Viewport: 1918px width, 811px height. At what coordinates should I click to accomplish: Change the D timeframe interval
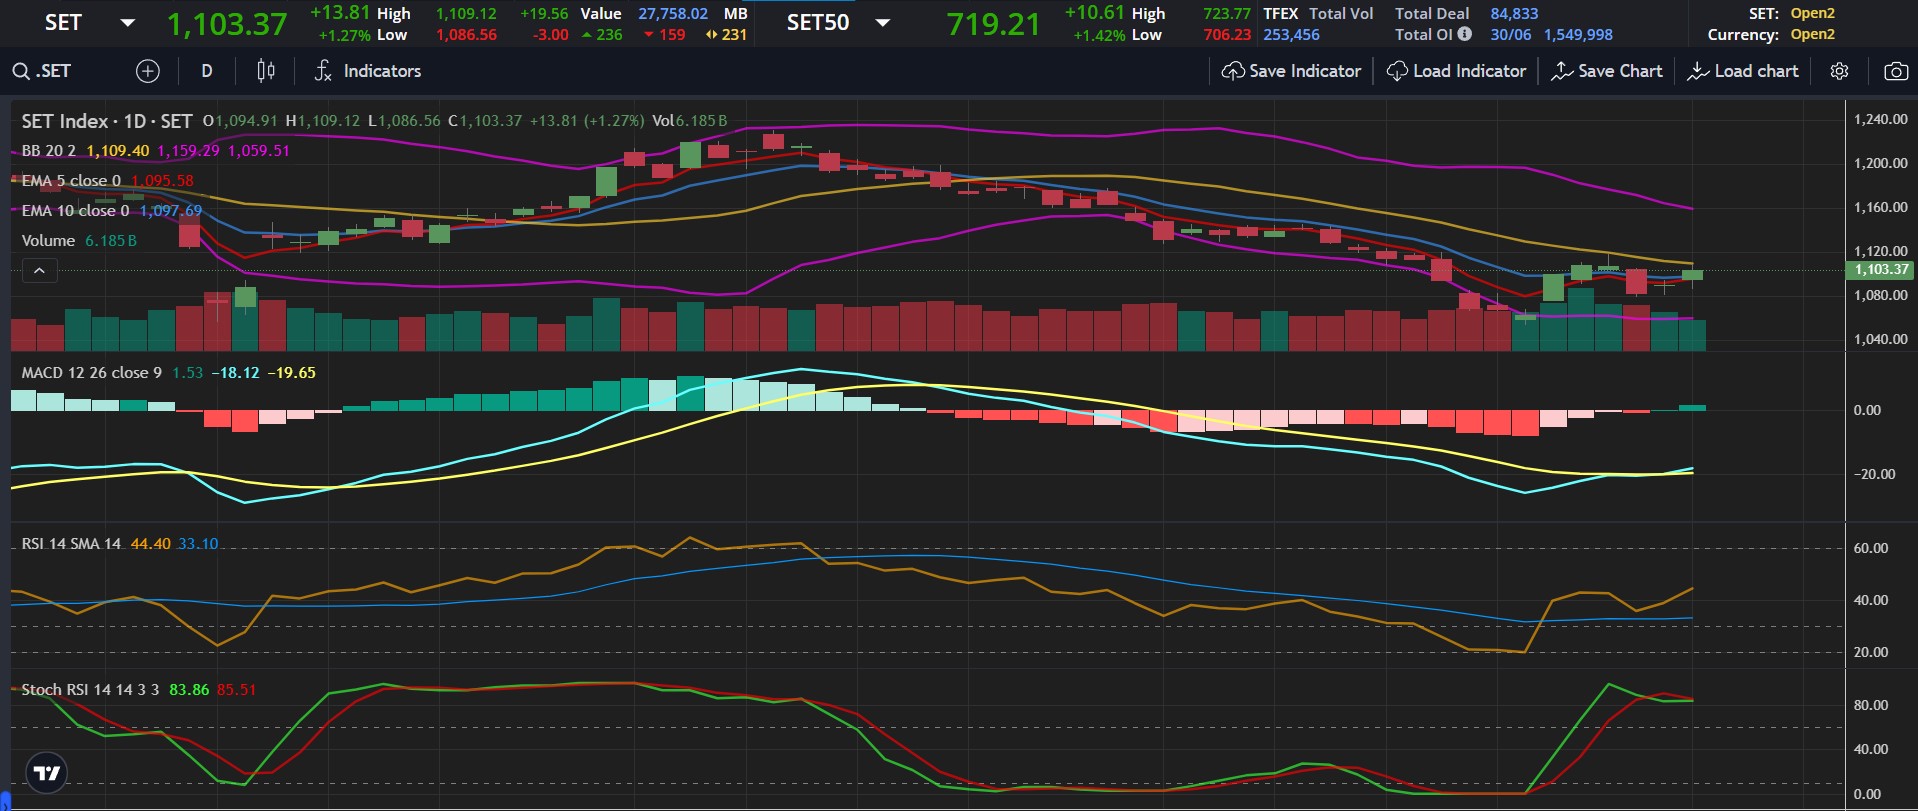(207, 71)
